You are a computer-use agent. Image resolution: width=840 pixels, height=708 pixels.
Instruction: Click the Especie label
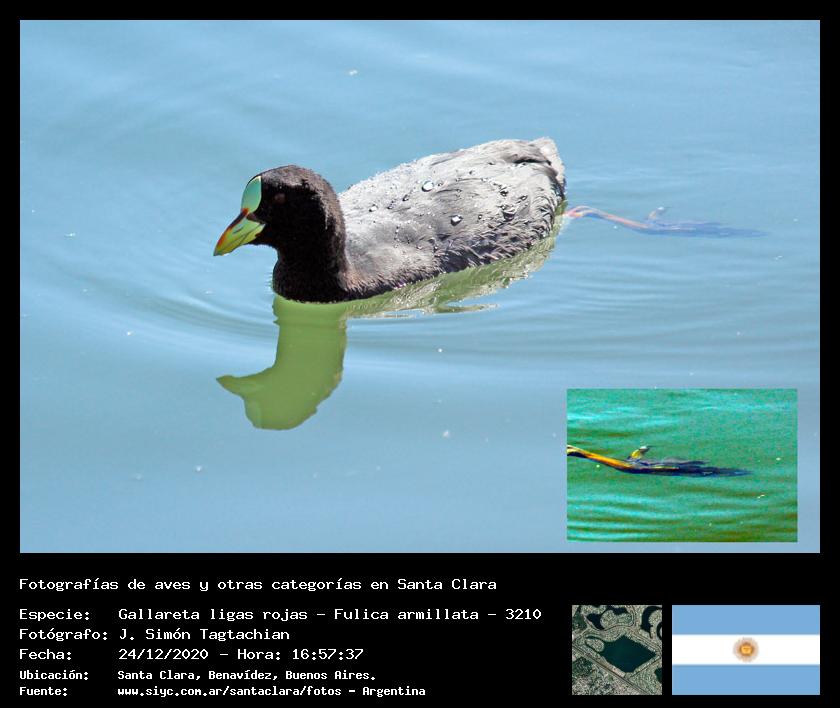pos(54,614)
